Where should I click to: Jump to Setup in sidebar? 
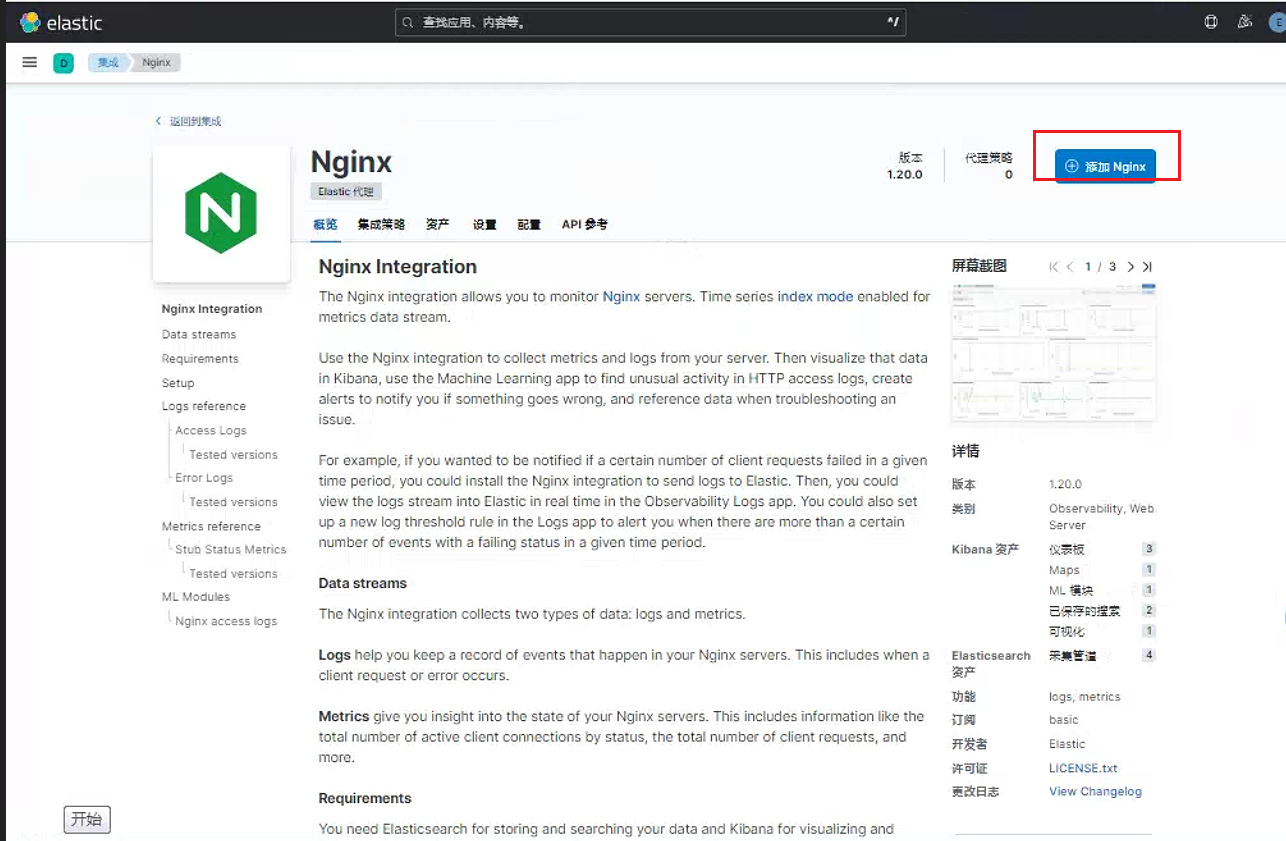pos(178,383)
